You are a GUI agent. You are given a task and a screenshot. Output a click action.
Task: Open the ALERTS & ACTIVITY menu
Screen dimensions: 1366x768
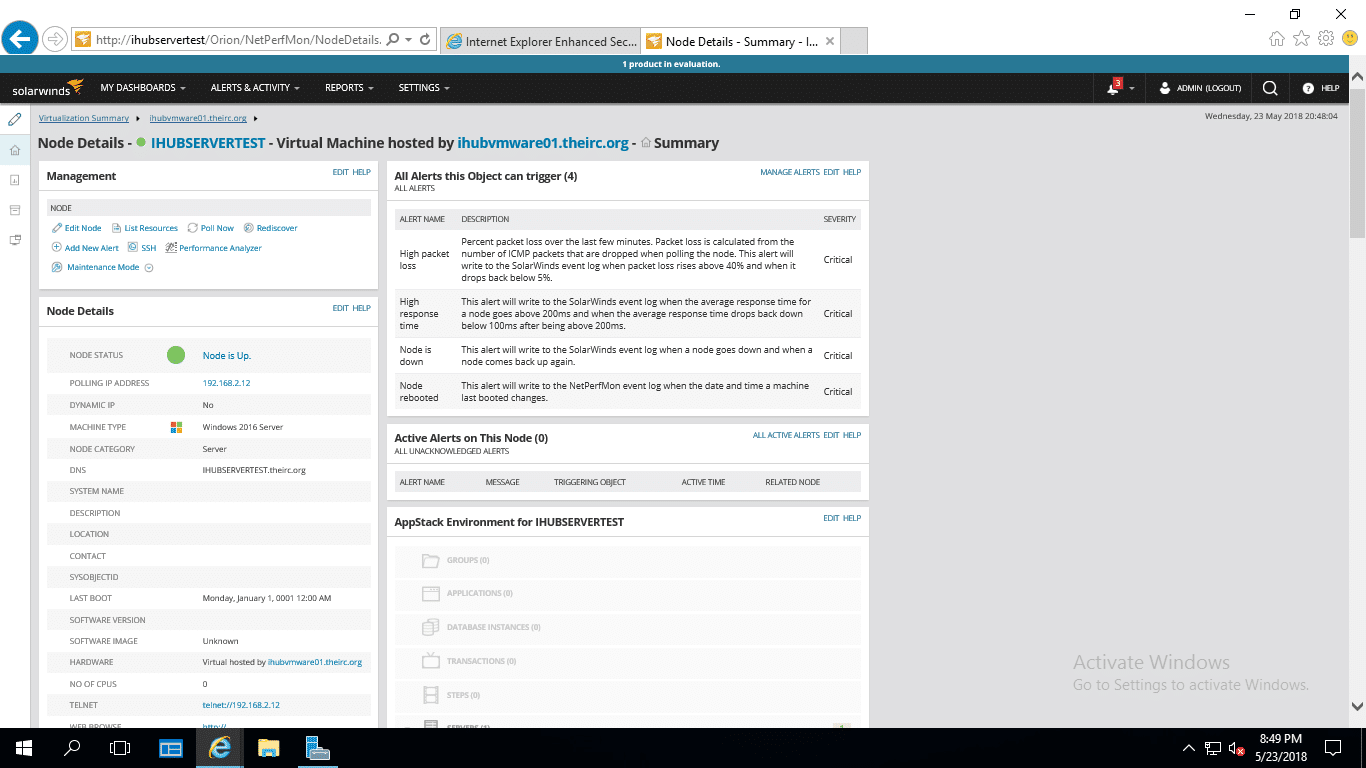pyautogui.click(x=255, y=88)
